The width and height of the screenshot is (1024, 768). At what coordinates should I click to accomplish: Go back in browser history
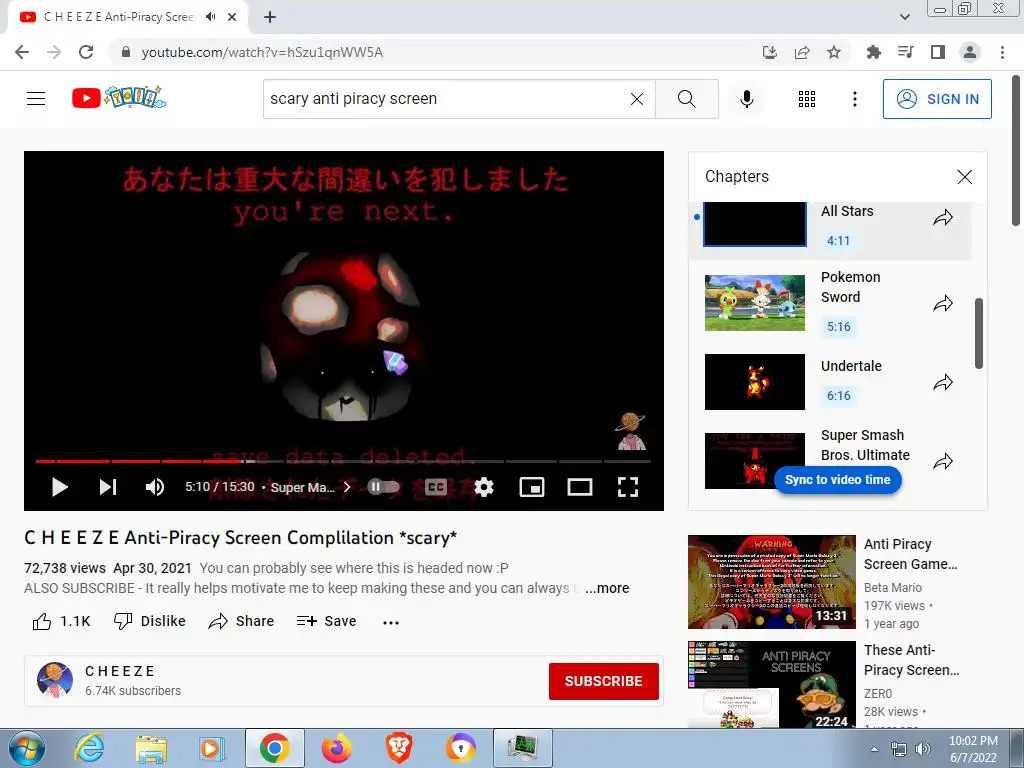(x=22, y=52)
